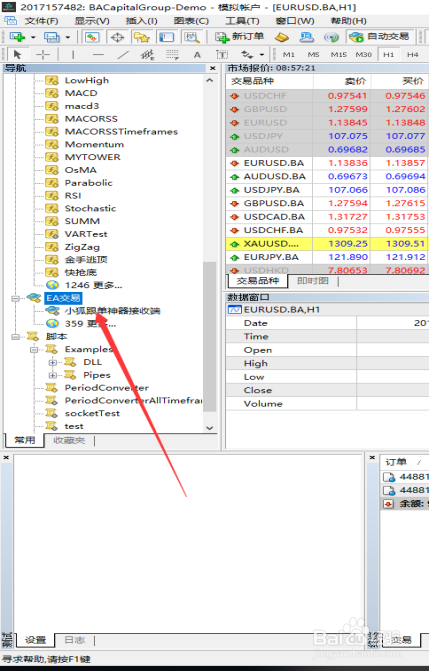Open the 显示(V) menu
The width and height of the screenshot is (430, 671).
coord(92,21)
